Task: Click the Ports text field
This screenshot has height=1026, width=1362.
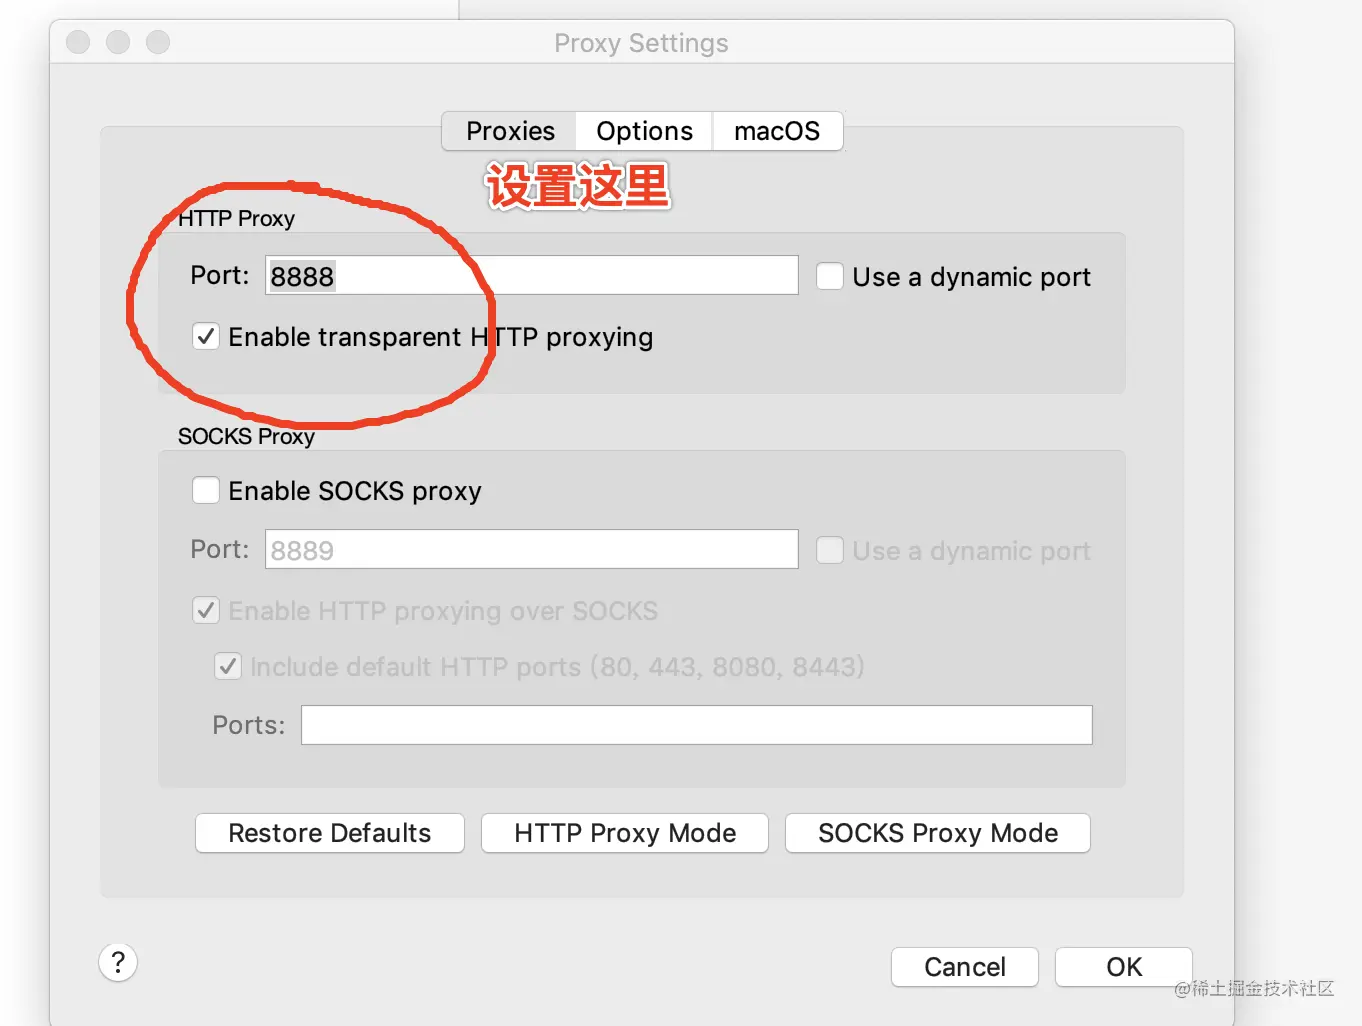Action: pyautogui.click(x=696, y=725)
